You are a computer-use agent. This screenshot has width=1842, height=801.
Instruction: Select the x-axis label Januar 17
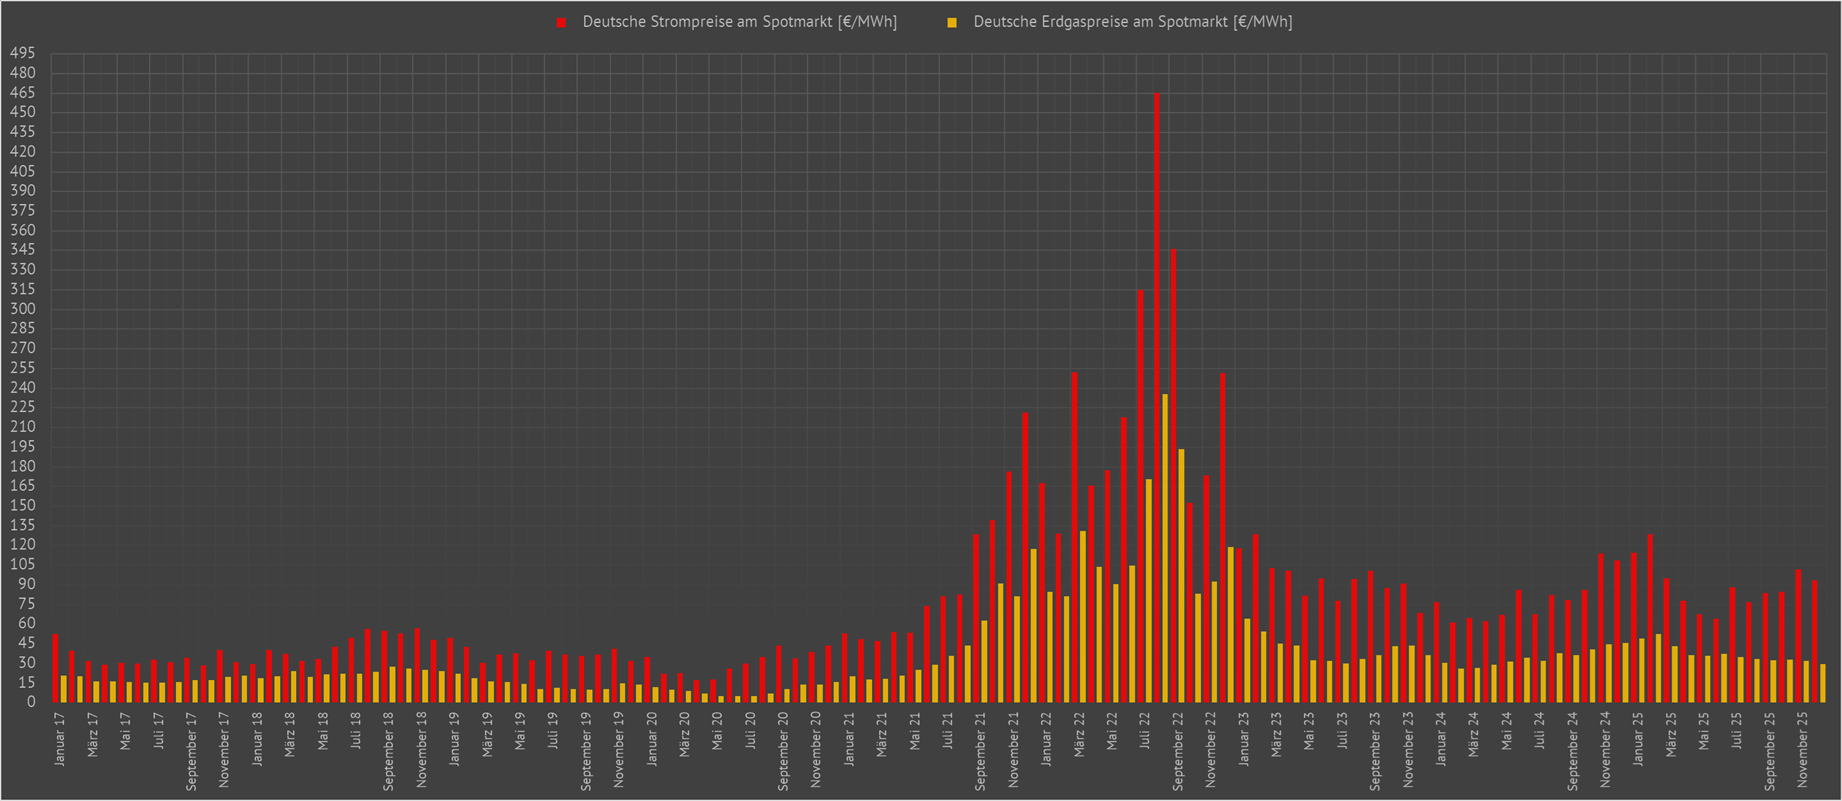[60, 740]
